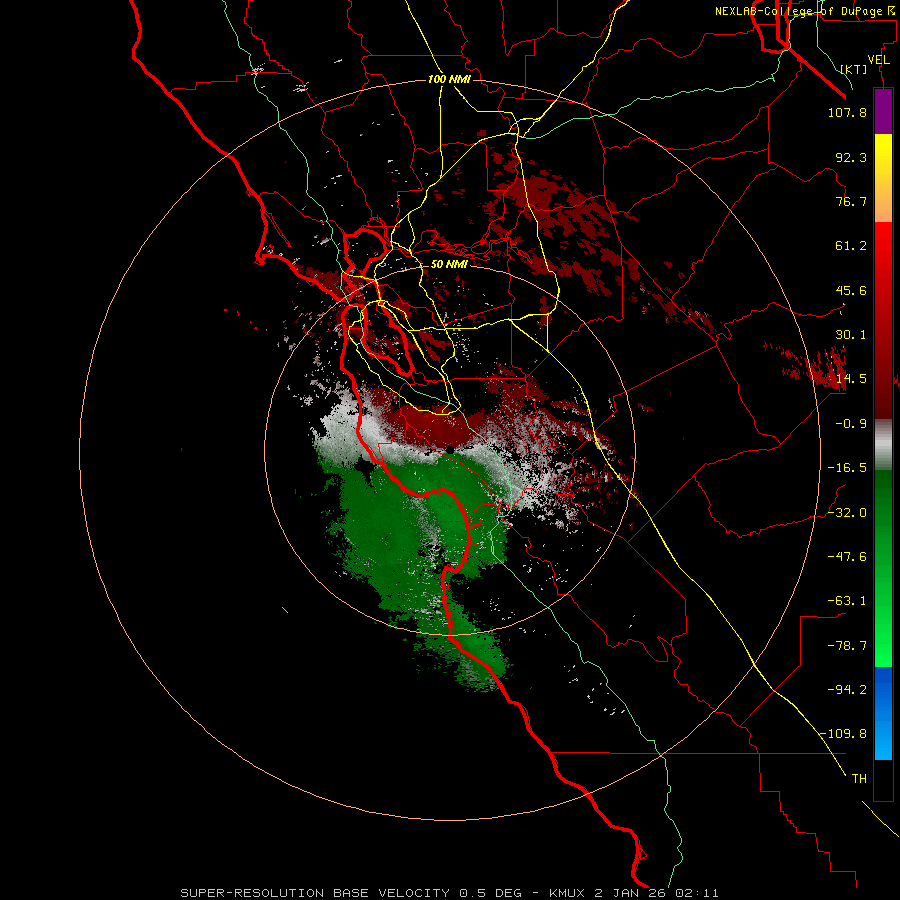Pick the blue segment of velocity color bar
Screen dimensions: 900x900
coord(883,713)
